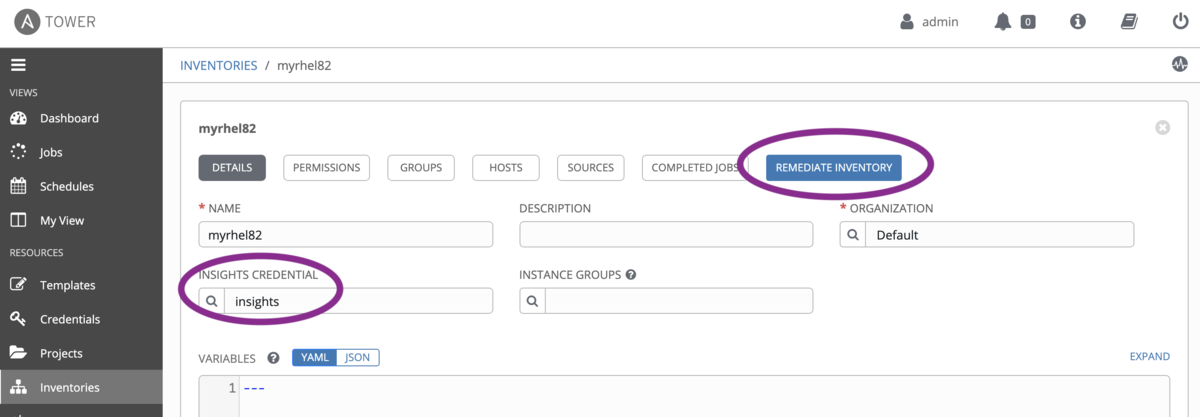Log out with the power icon
The height and width of the screenshot is (417, 1200).
(1180, 21)
